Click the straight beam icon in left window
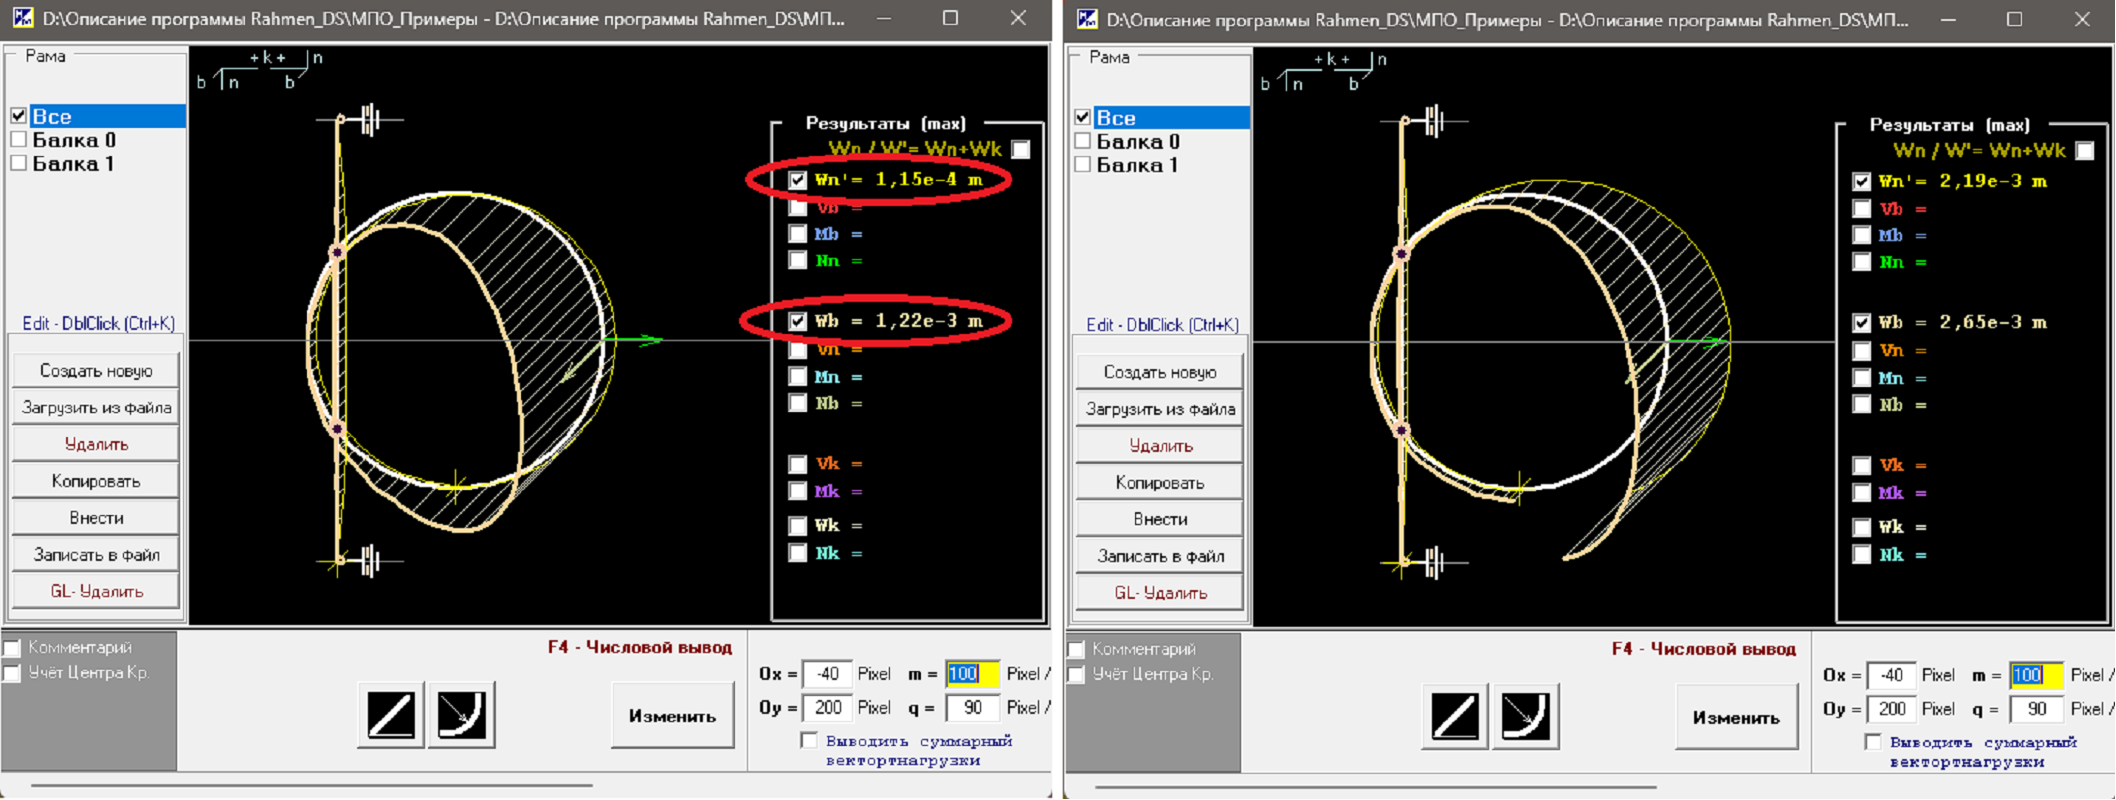The width and height of the screenshot is (2116, 800). click(x=390, y=715)
